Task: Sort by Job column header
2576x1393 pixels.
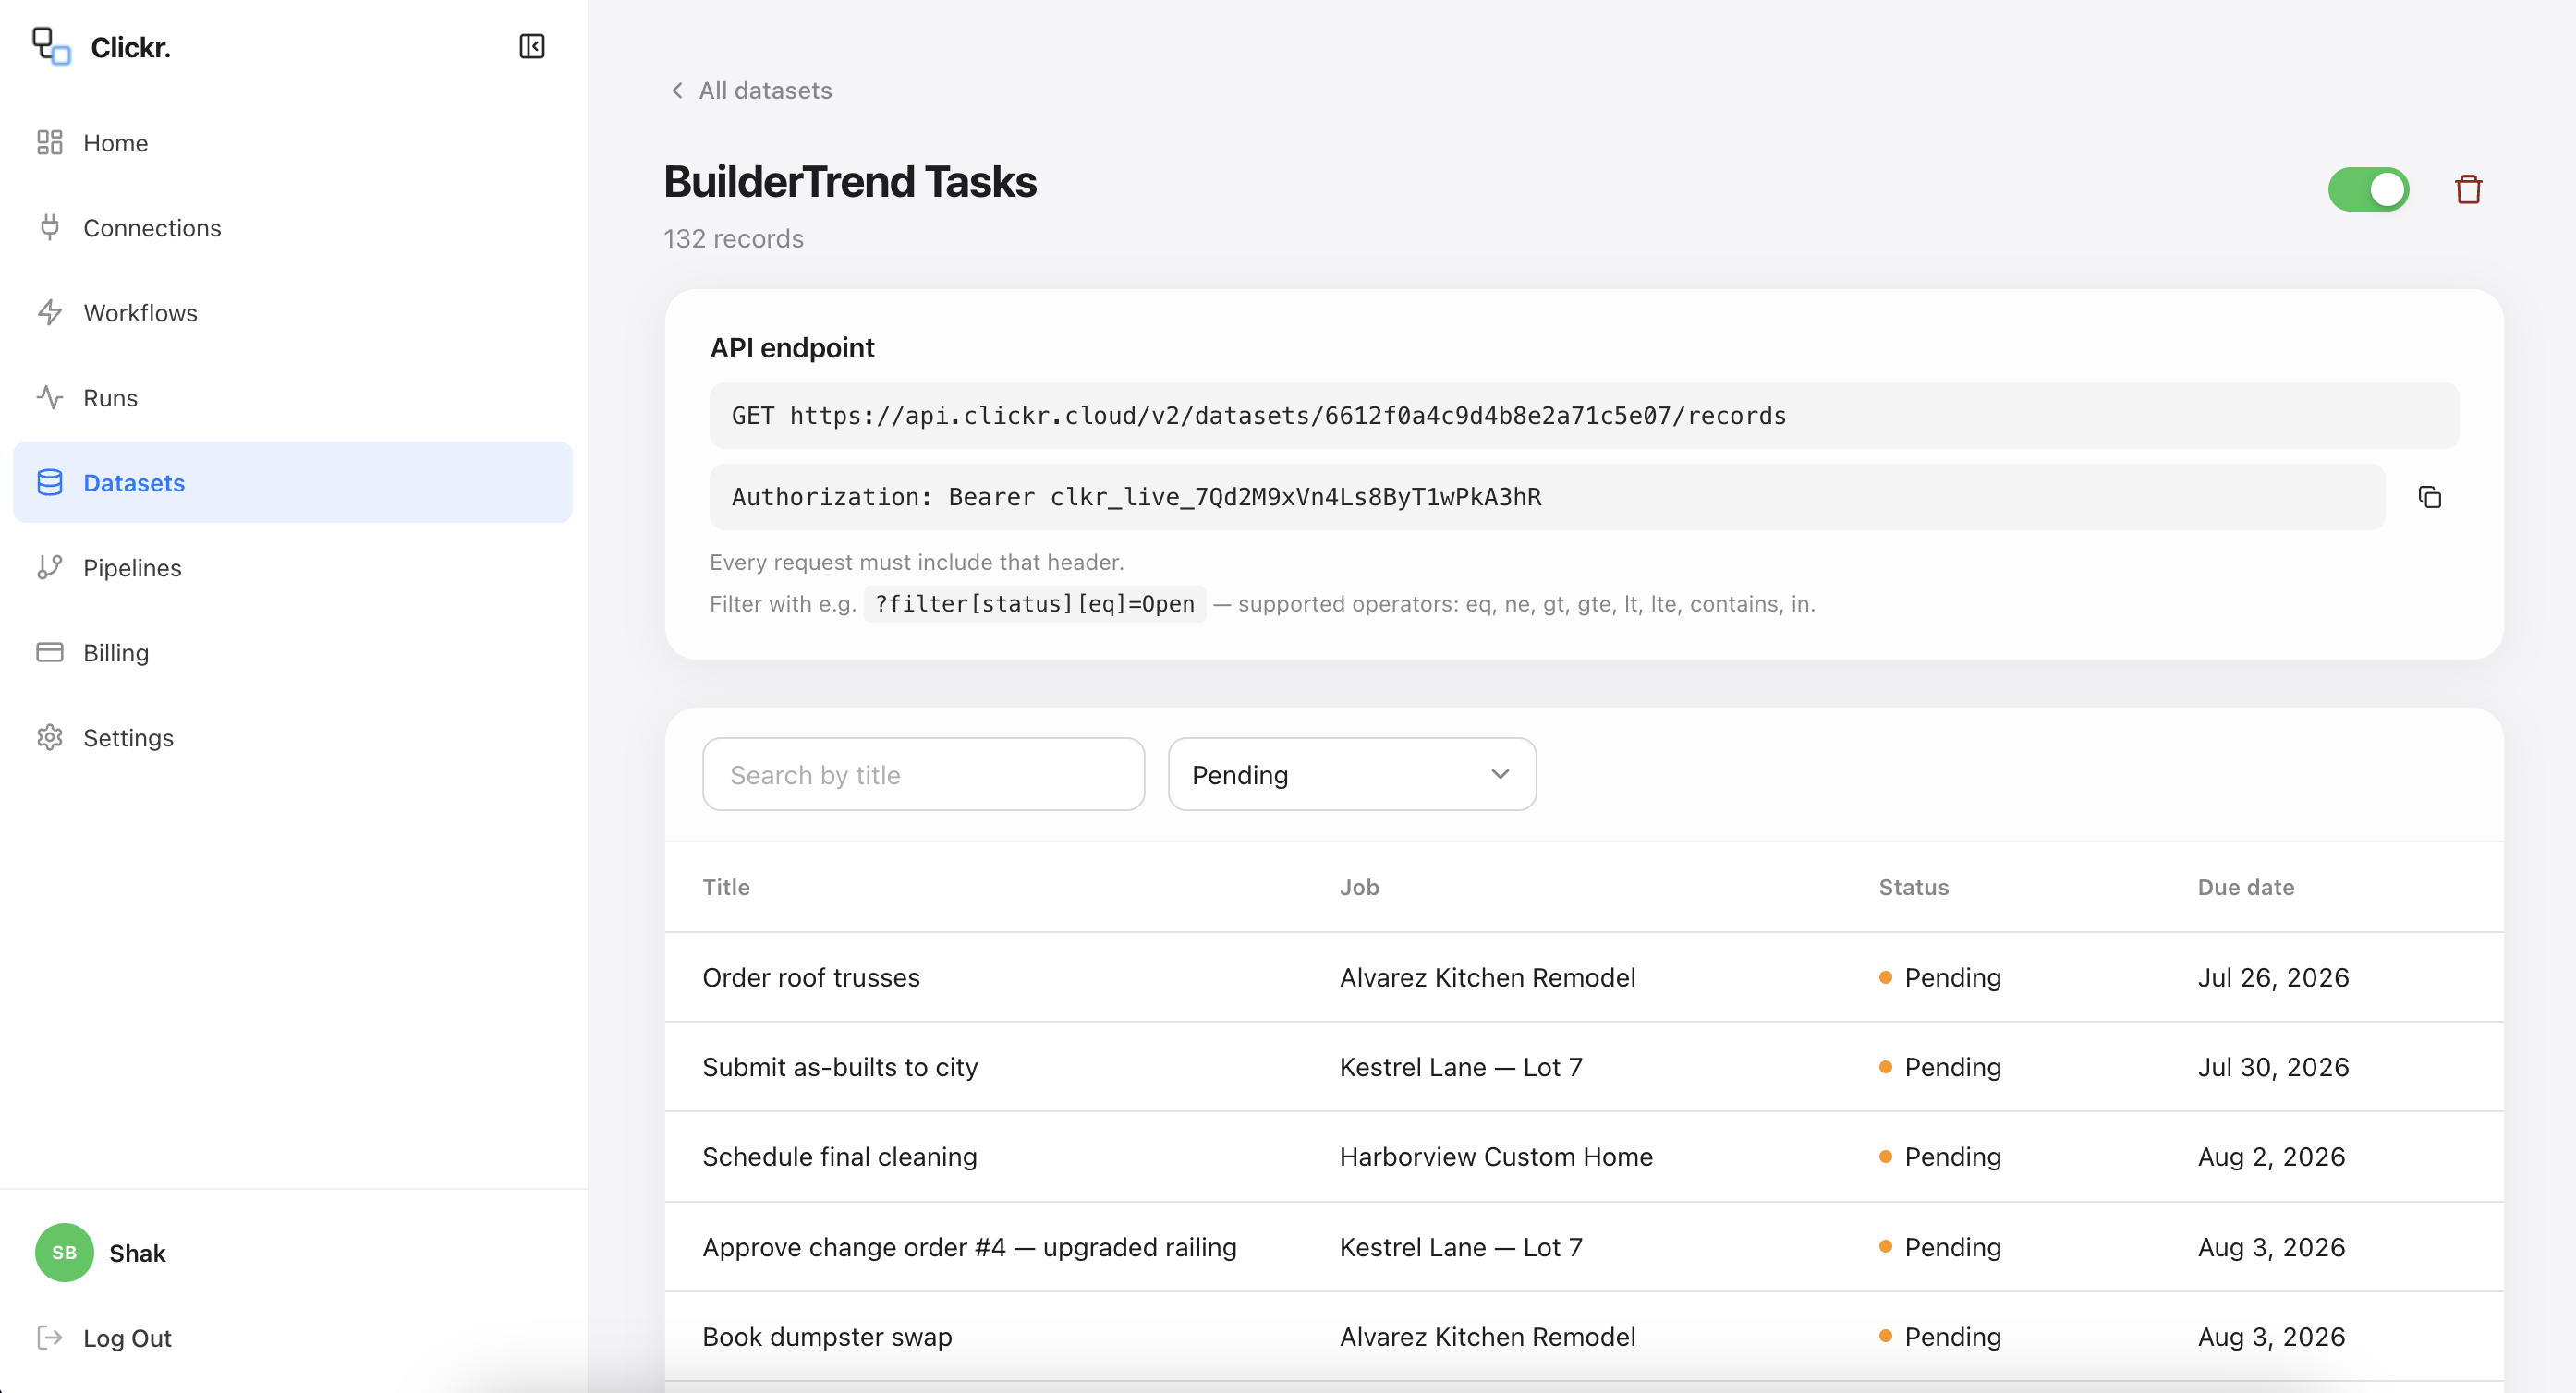Action: [x=1359, y=887]
